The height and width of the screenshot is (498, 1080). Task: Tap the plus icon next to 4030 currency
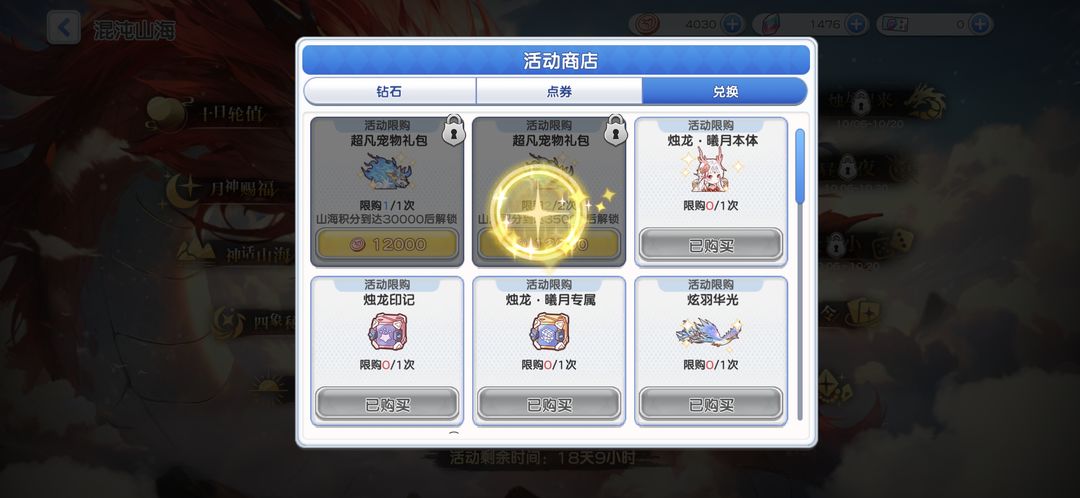[732, 24]
